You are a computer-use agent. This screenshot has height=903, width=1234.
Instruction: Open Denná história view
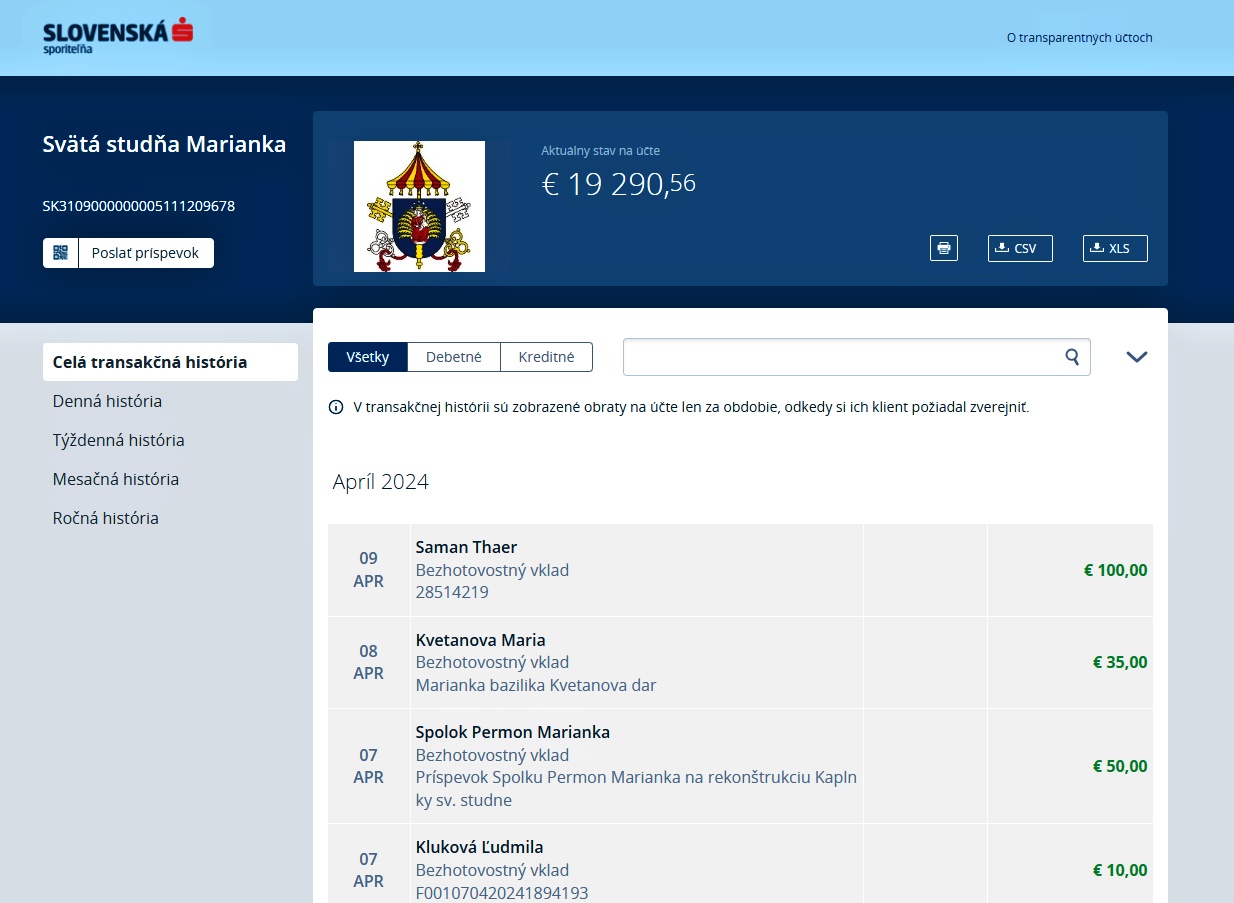pos(107,401)
